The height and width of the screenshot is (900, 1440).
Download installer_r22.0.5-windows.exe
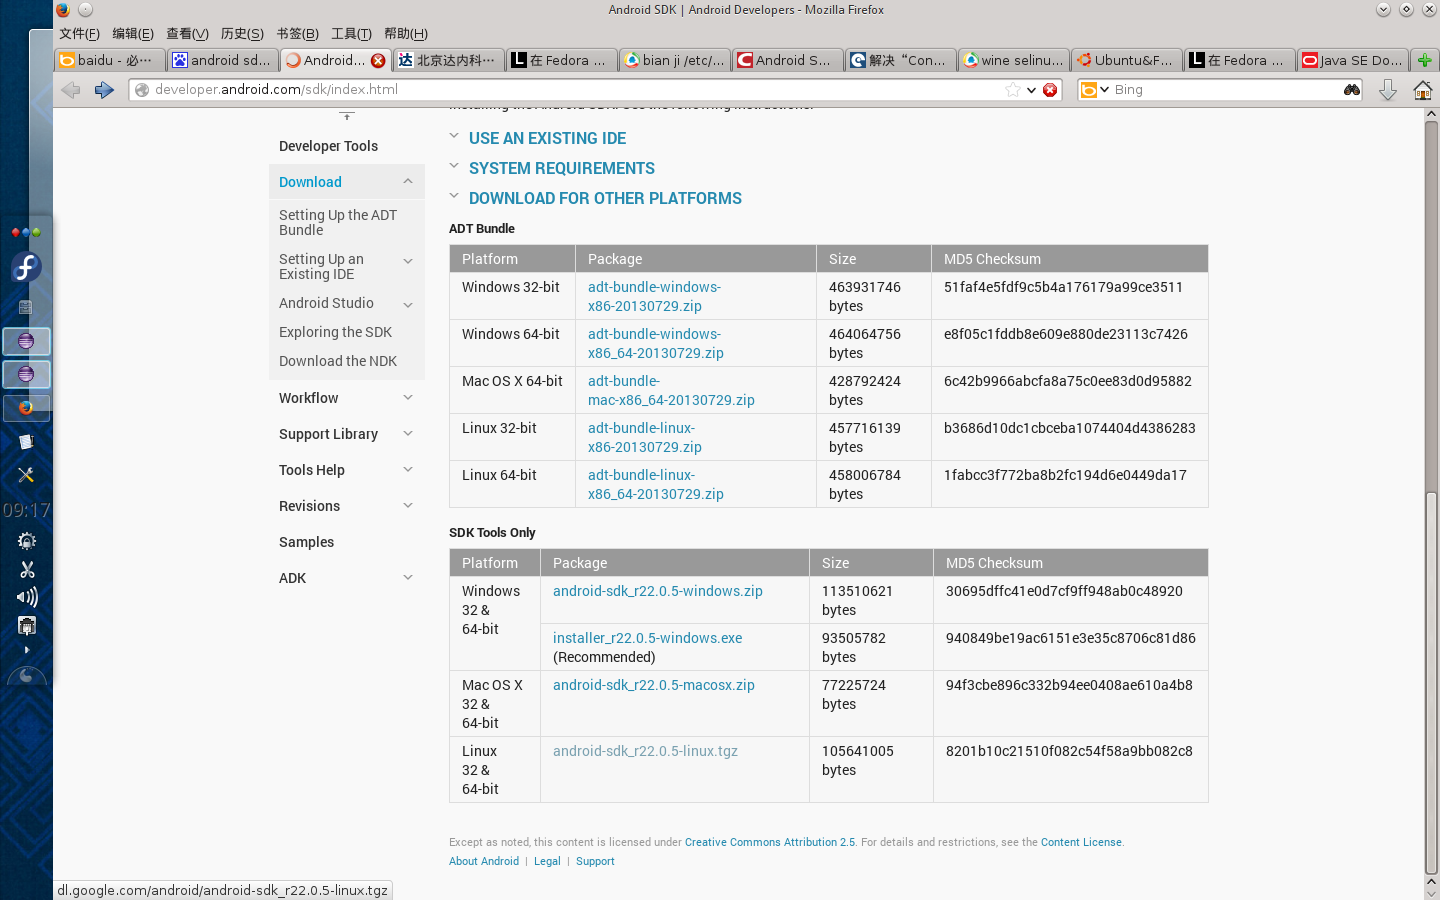pos(647,638)
